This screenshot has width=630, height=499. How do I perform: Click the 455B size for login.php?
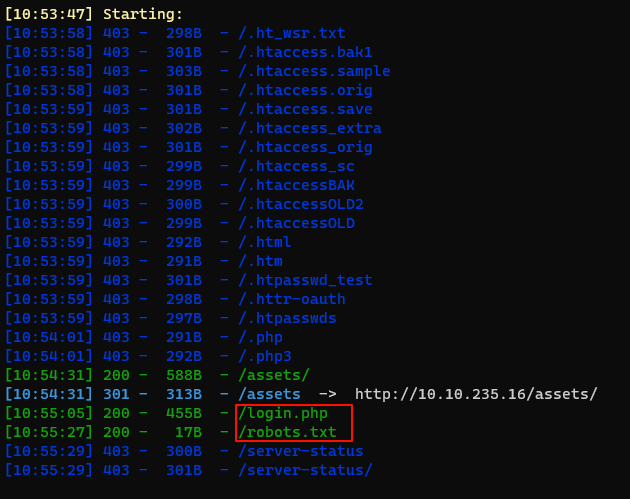point(184,413)
